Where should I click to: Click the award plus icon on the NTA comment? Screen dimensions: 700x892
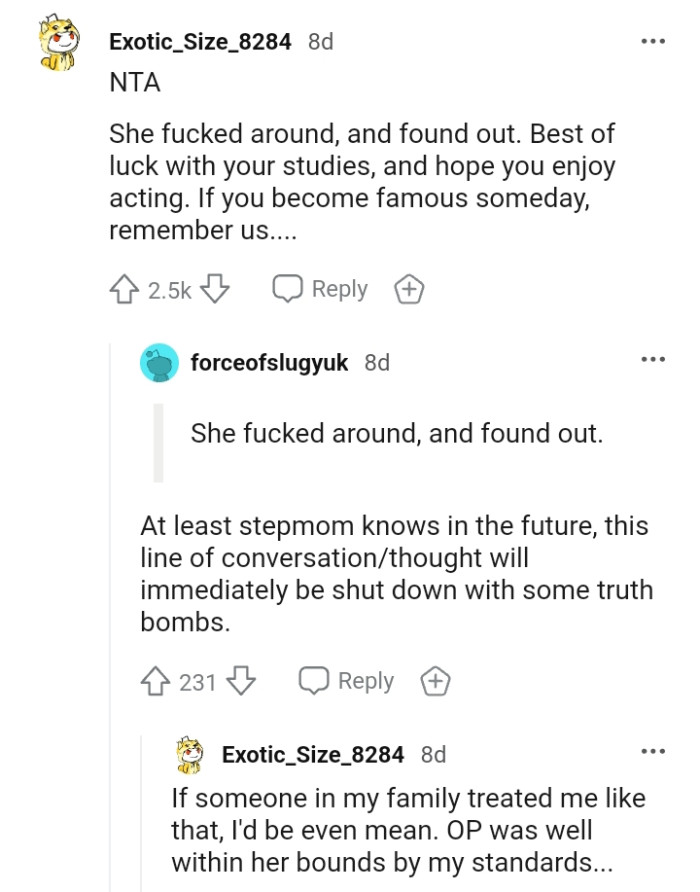pos(408,288)
